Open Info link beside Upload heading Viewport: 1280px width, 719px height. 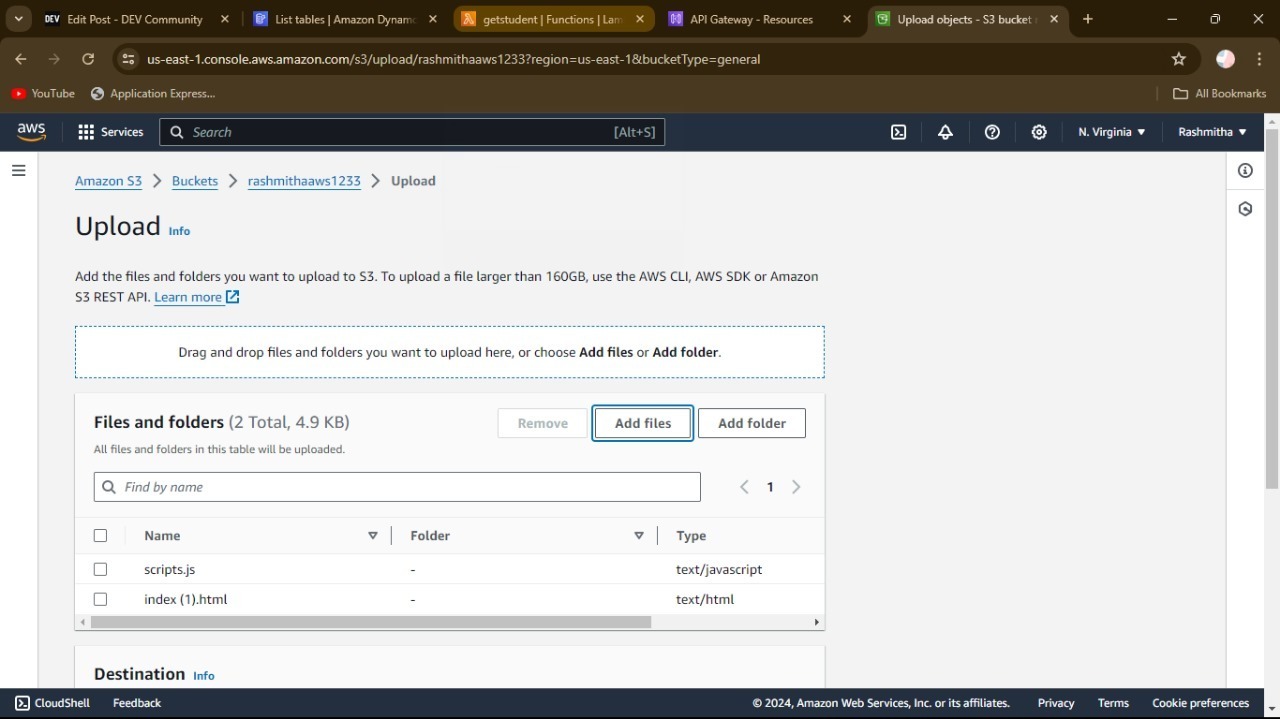tap(179, 231)
